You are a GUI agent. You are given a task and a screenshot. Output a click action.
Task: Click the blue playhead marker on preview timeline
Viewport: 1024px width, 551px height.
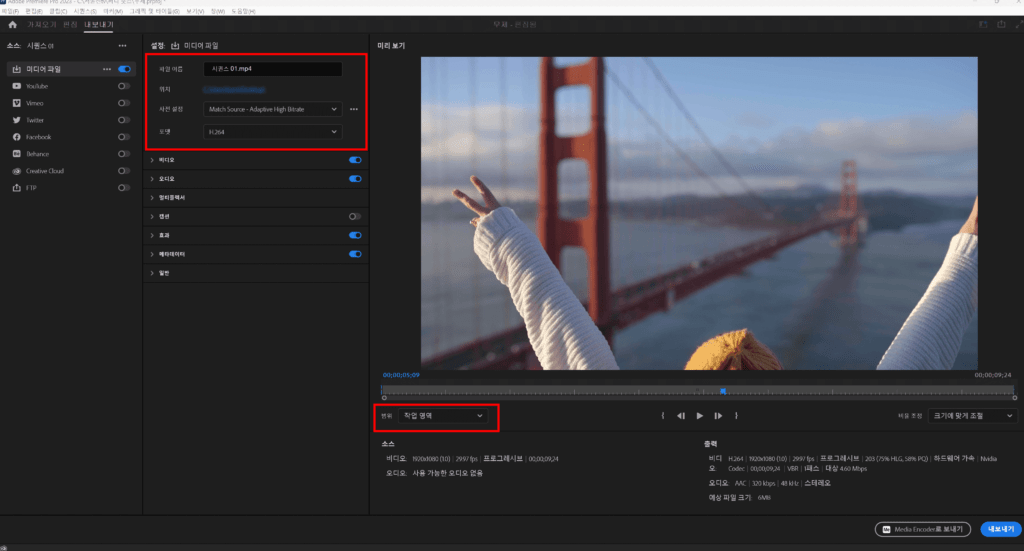point(723,391)
